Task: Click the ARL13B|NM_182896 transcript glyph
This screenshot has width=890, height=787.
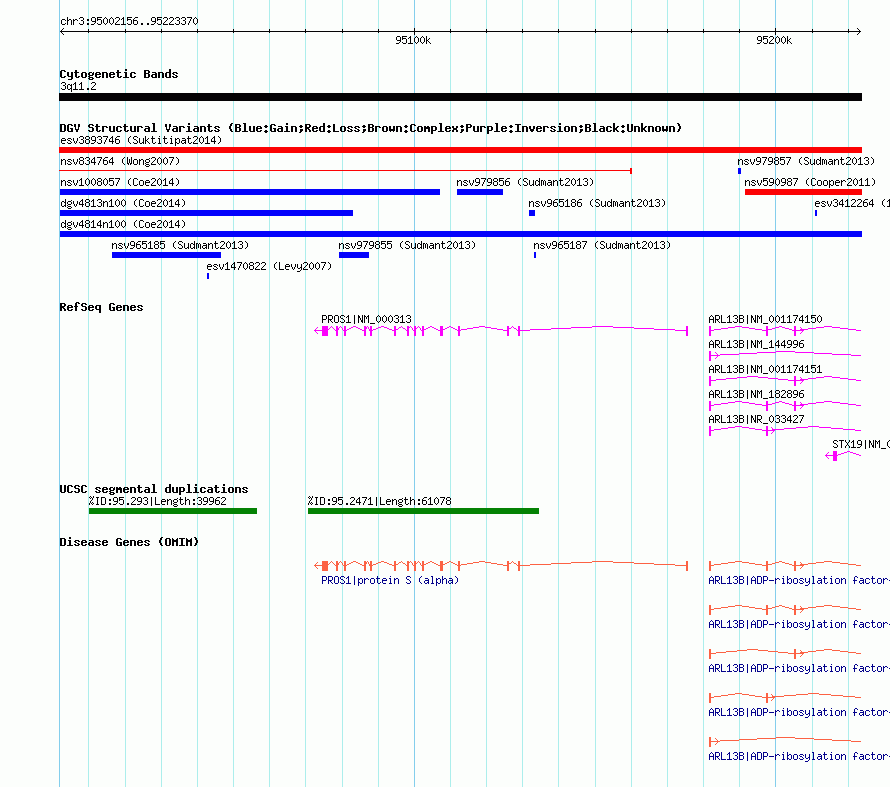Action: 785,406
